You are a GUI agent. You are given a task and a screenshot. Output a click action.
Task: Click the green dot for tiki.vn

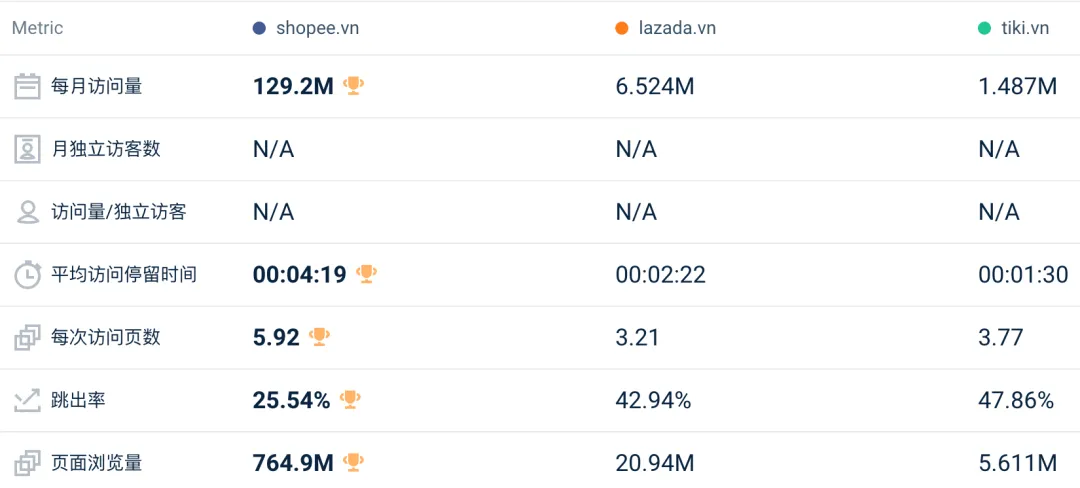coord(985,28)
